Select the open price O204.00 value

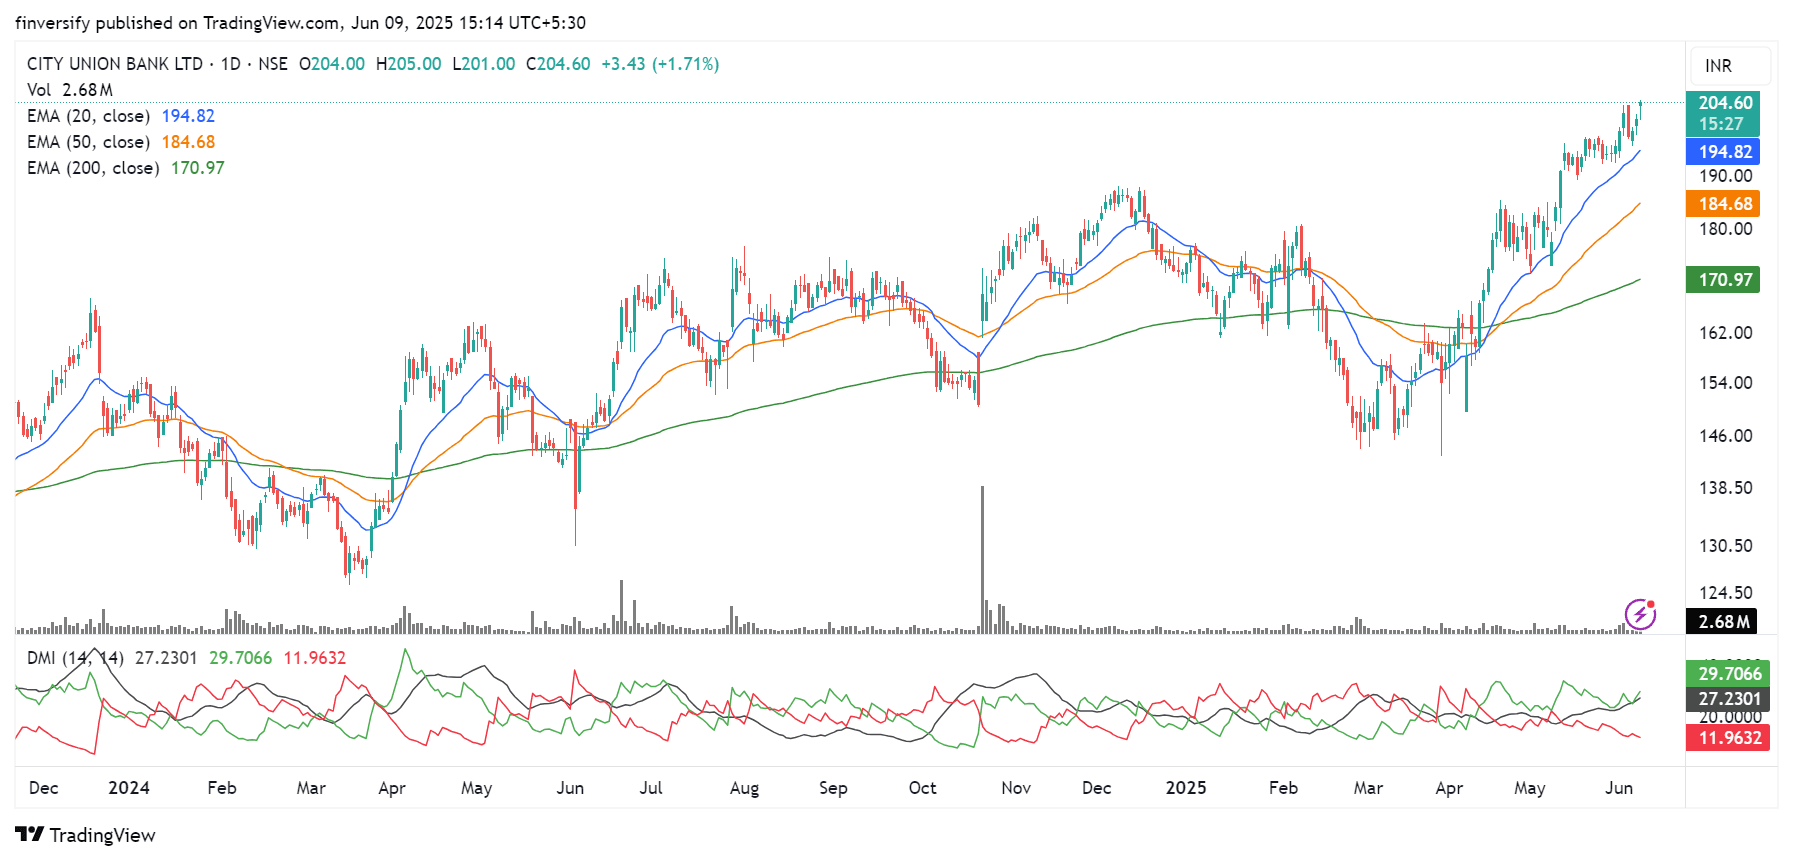[x=332, y=64]
